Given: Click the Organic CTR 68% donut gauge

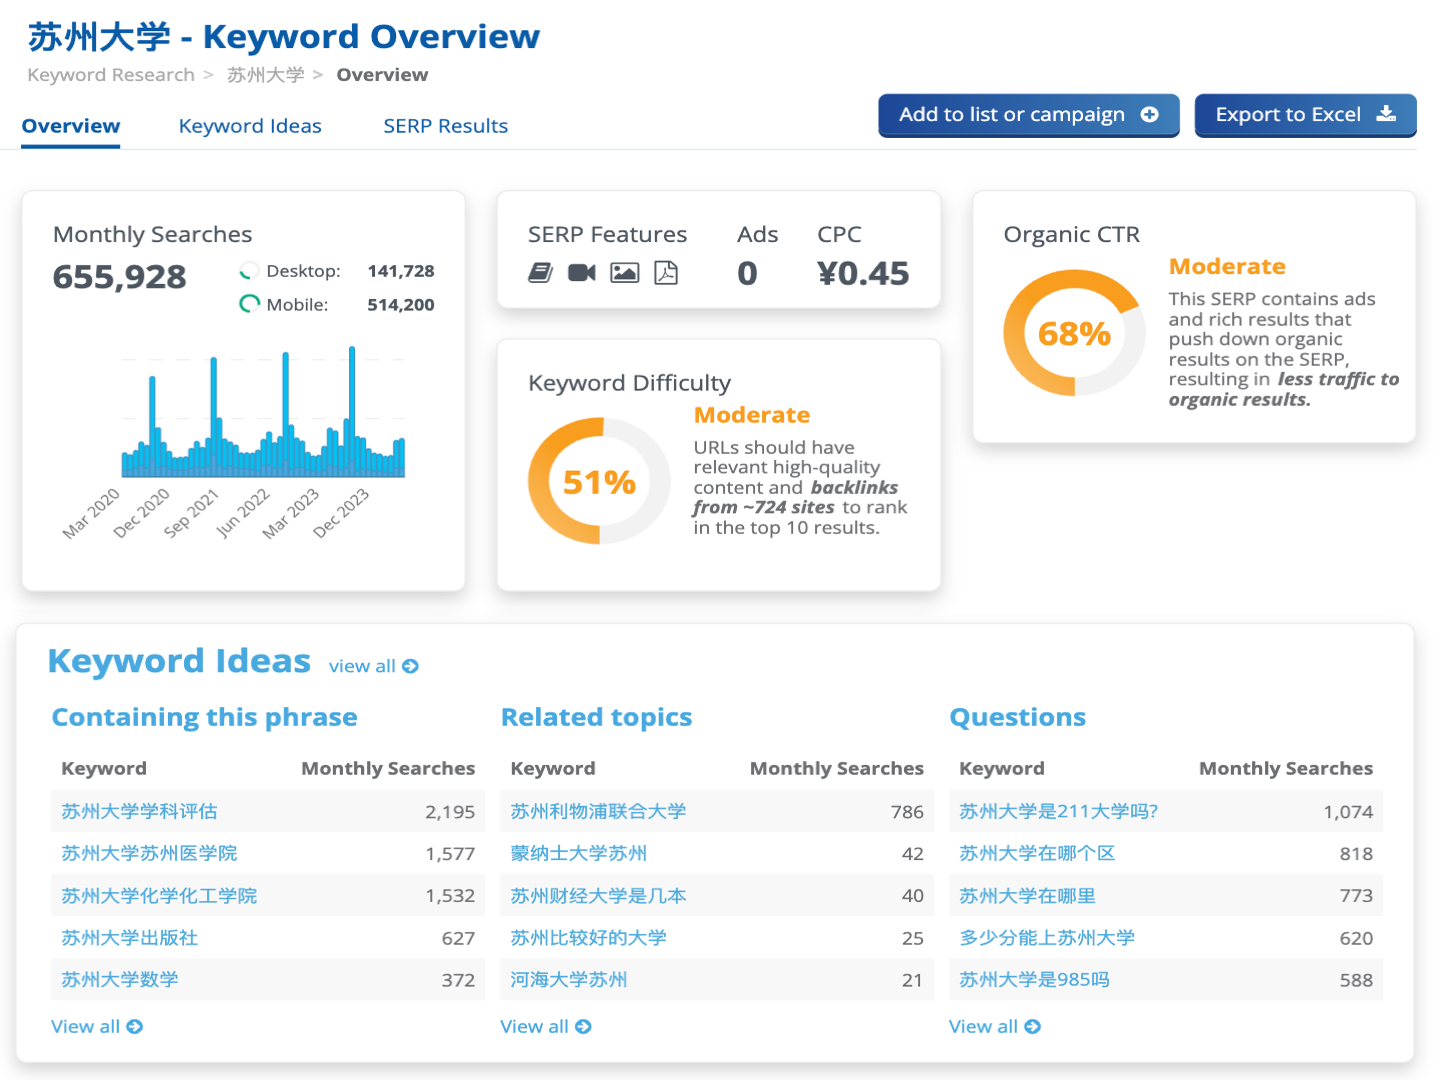Looking at the screenshot, I should point(1074,333).
